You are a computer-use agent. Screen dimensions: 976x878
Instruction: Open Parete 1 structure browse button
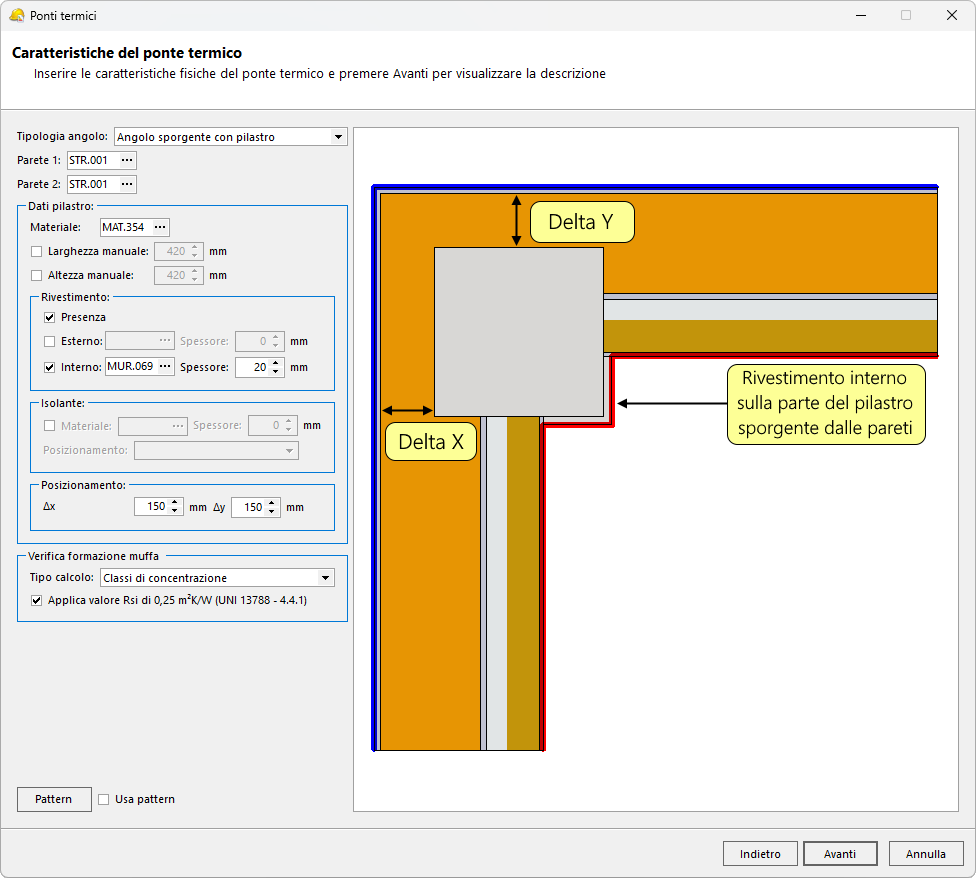(127, 160)
